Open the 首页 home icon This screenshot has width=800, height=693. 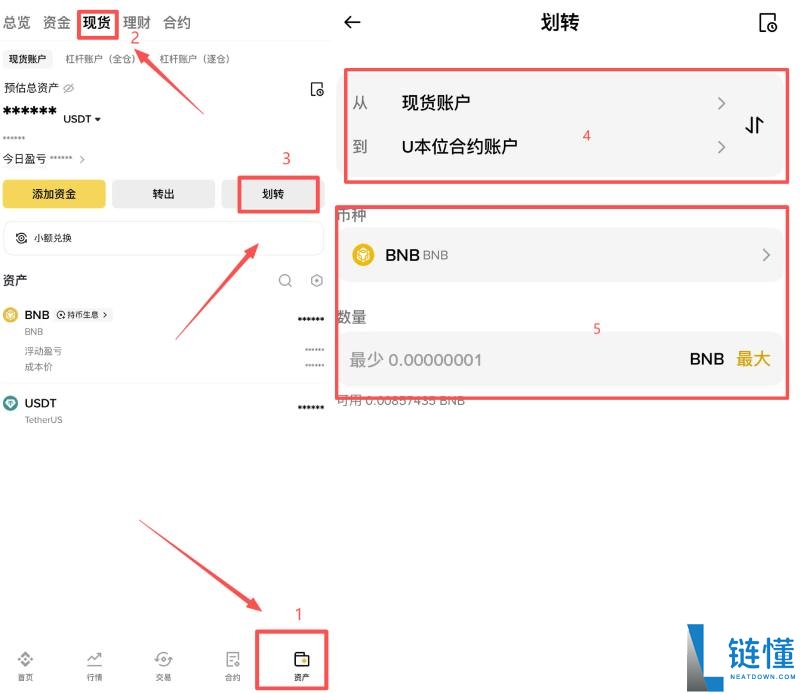[25, 660]
